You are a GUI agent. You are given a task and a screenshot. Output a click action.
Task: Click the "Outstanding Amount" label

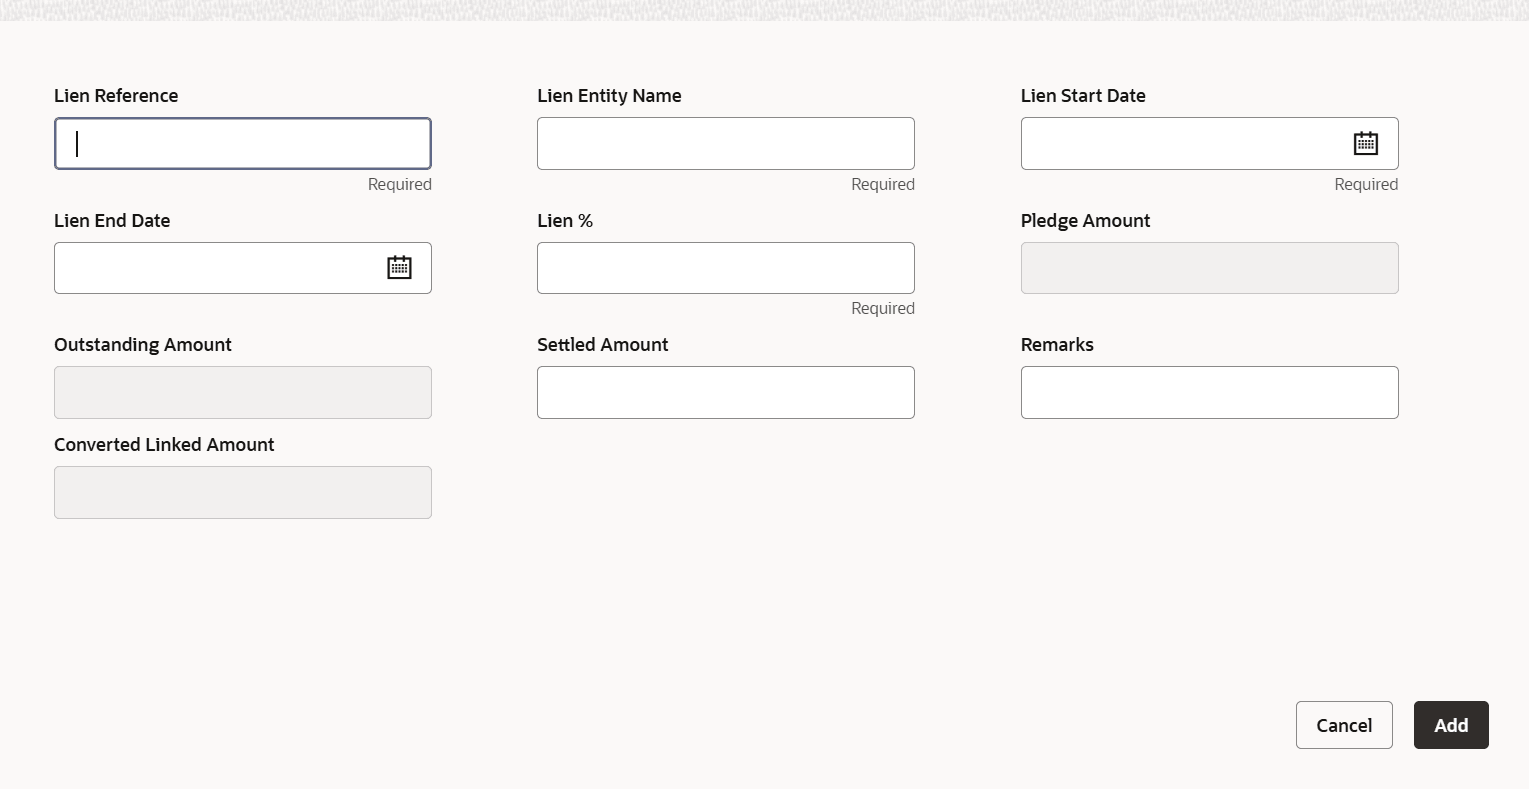(x=143, y=345)
